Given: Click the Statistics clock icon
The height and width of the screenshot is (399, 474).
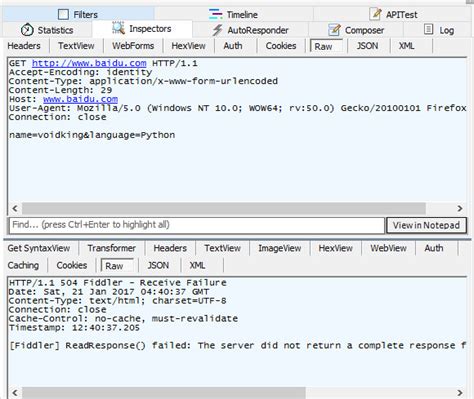Looking at the screenshot, I should tap(27, 30).
